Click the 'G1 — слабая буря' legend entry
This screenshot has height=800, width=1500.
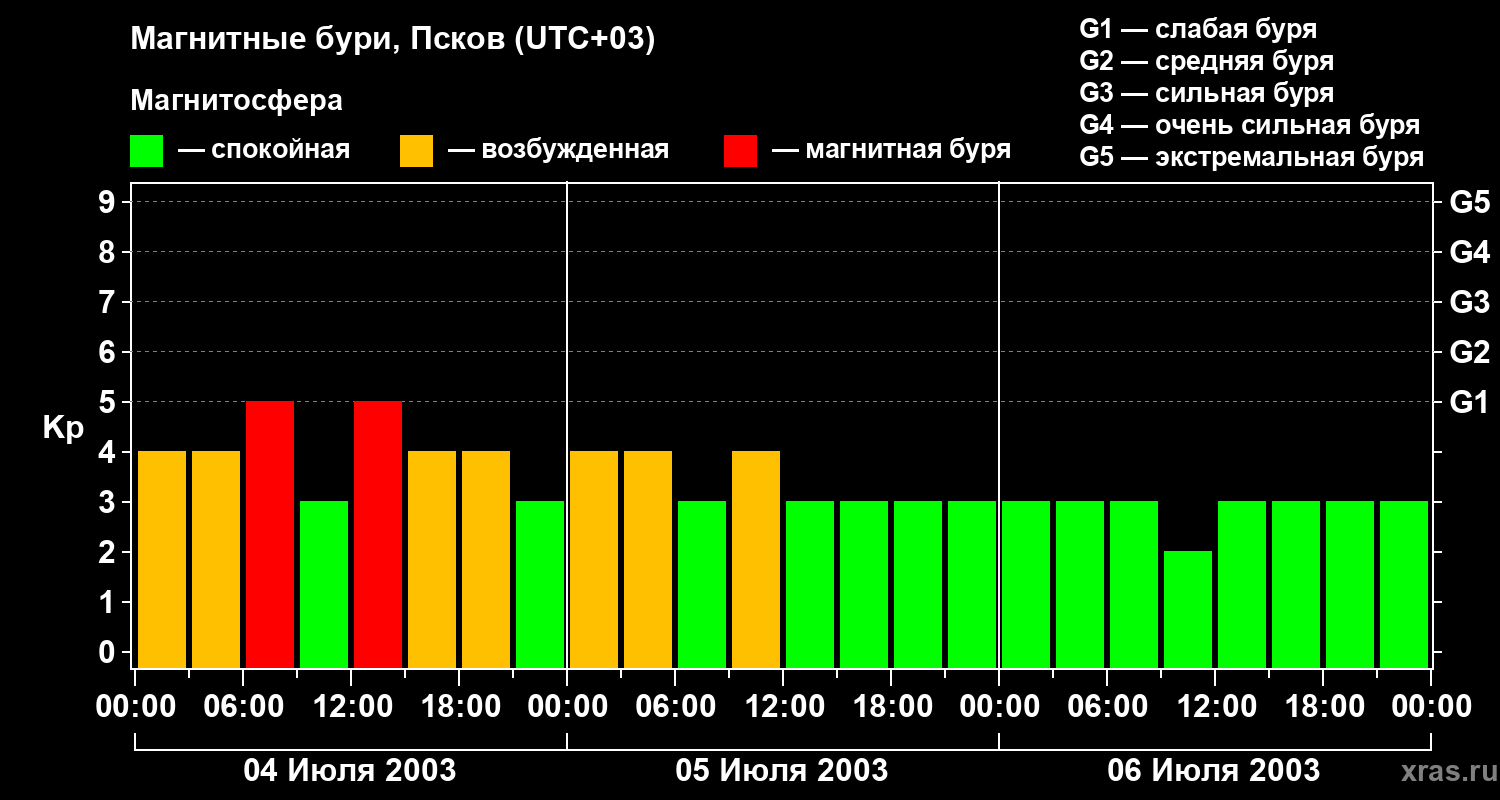[1198, 29]
